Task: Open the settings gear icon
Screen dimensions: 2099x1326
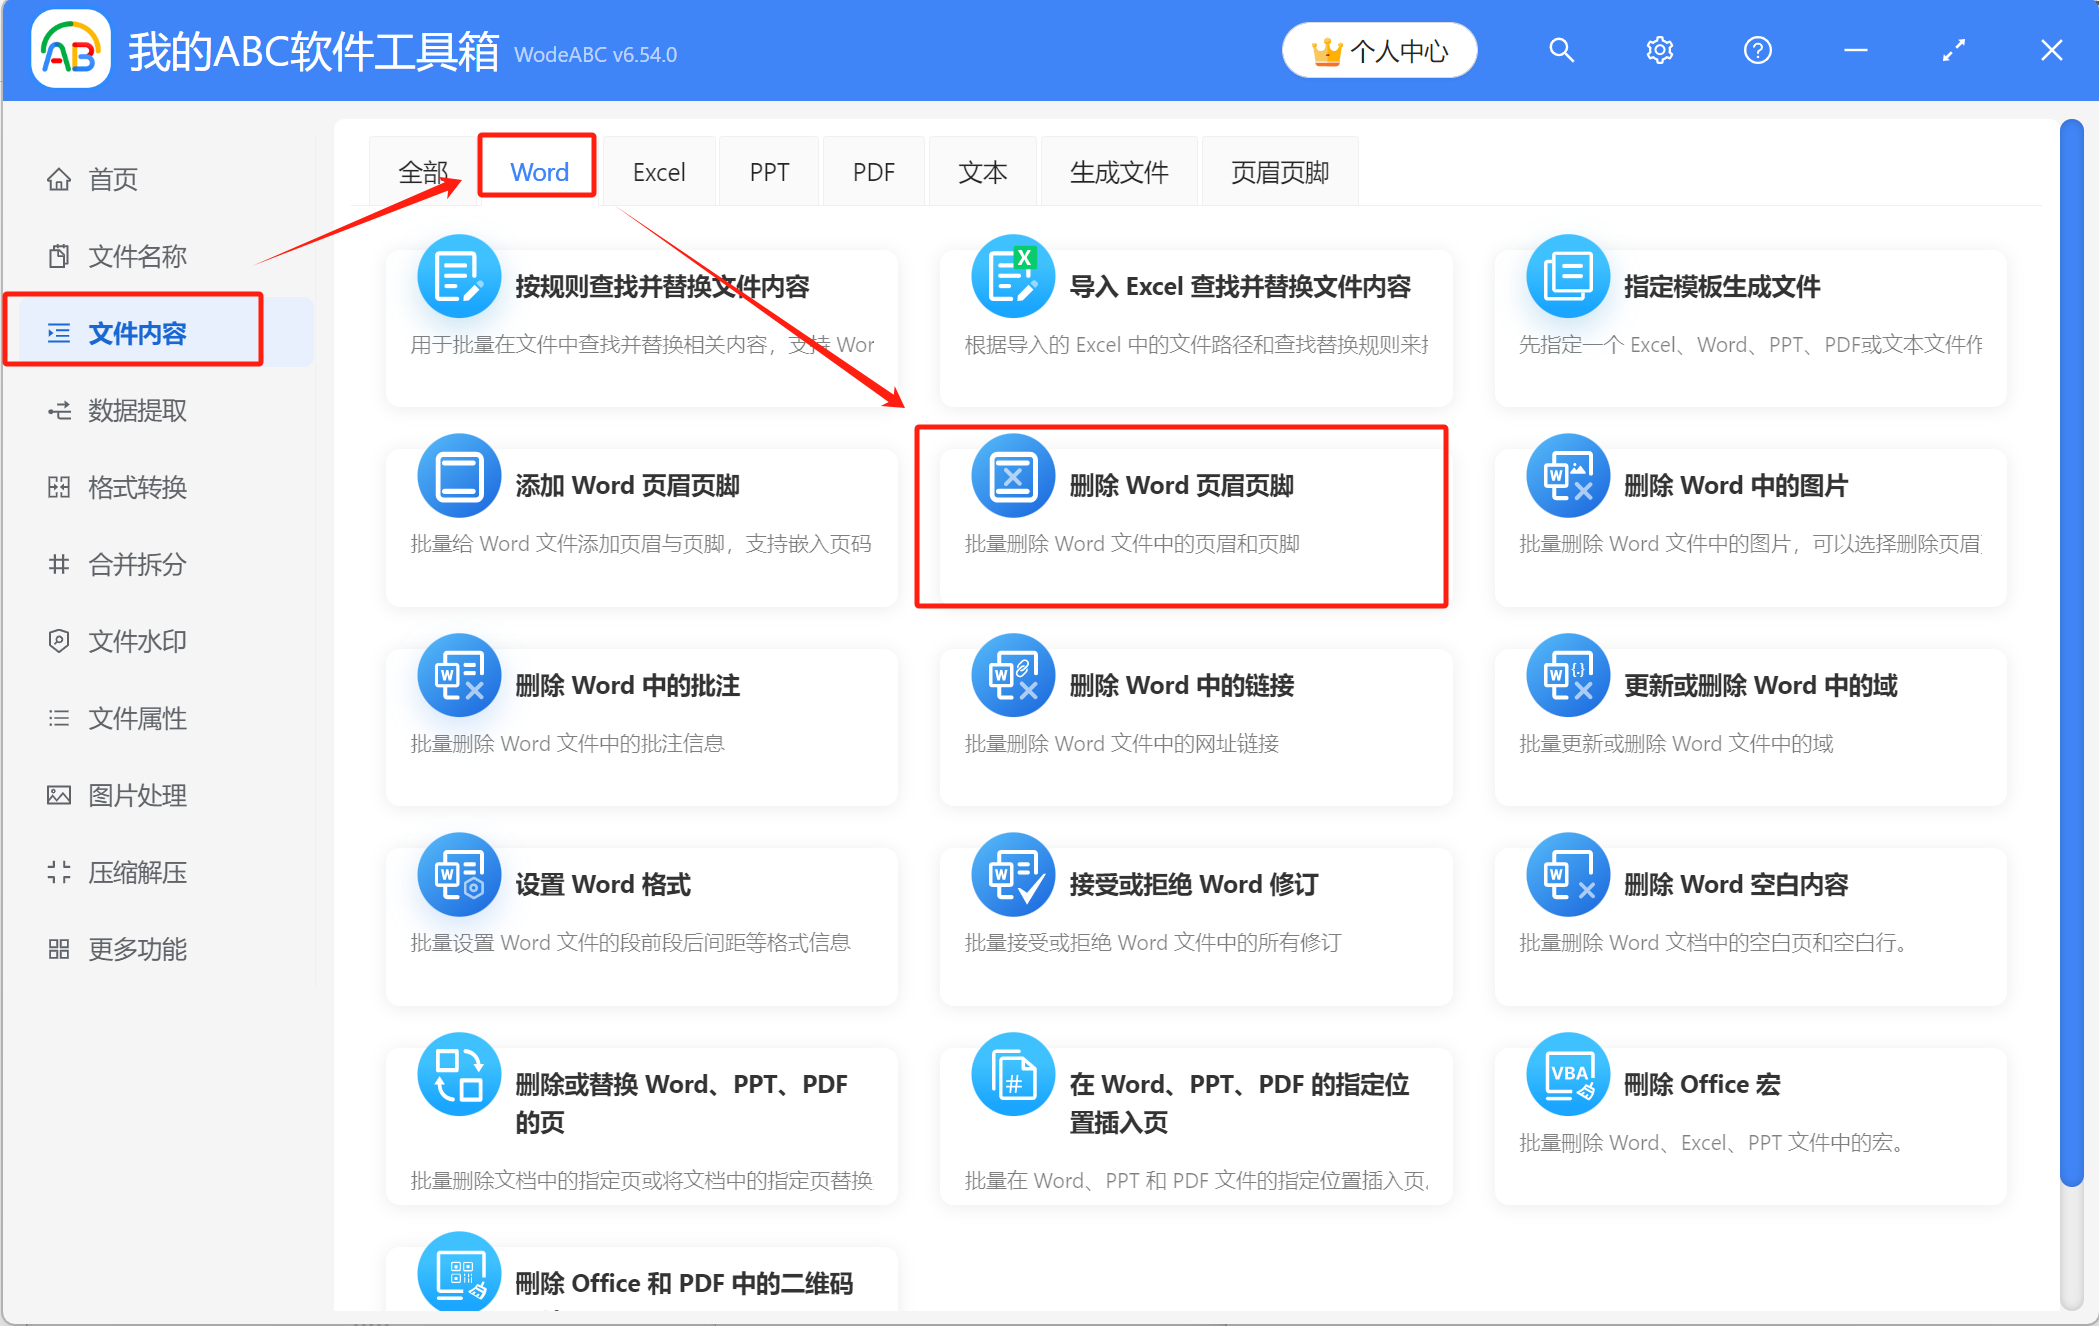Action: 1658,49
